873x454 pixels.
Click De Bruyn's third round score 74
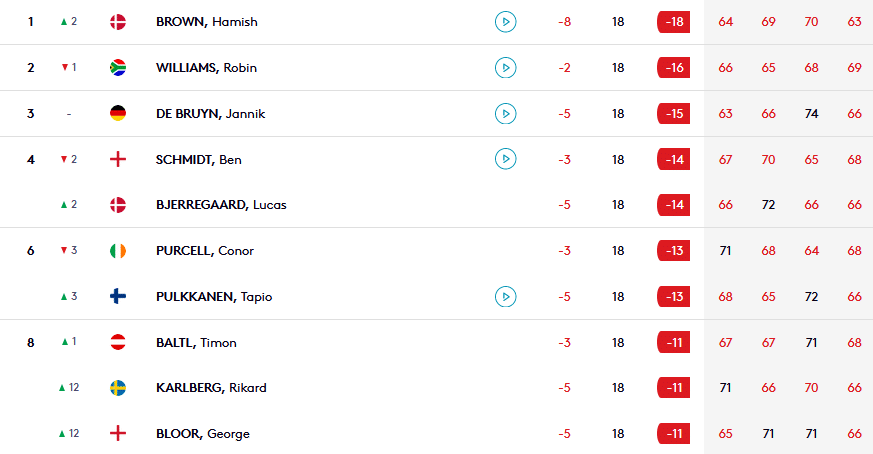click(811, 114)
